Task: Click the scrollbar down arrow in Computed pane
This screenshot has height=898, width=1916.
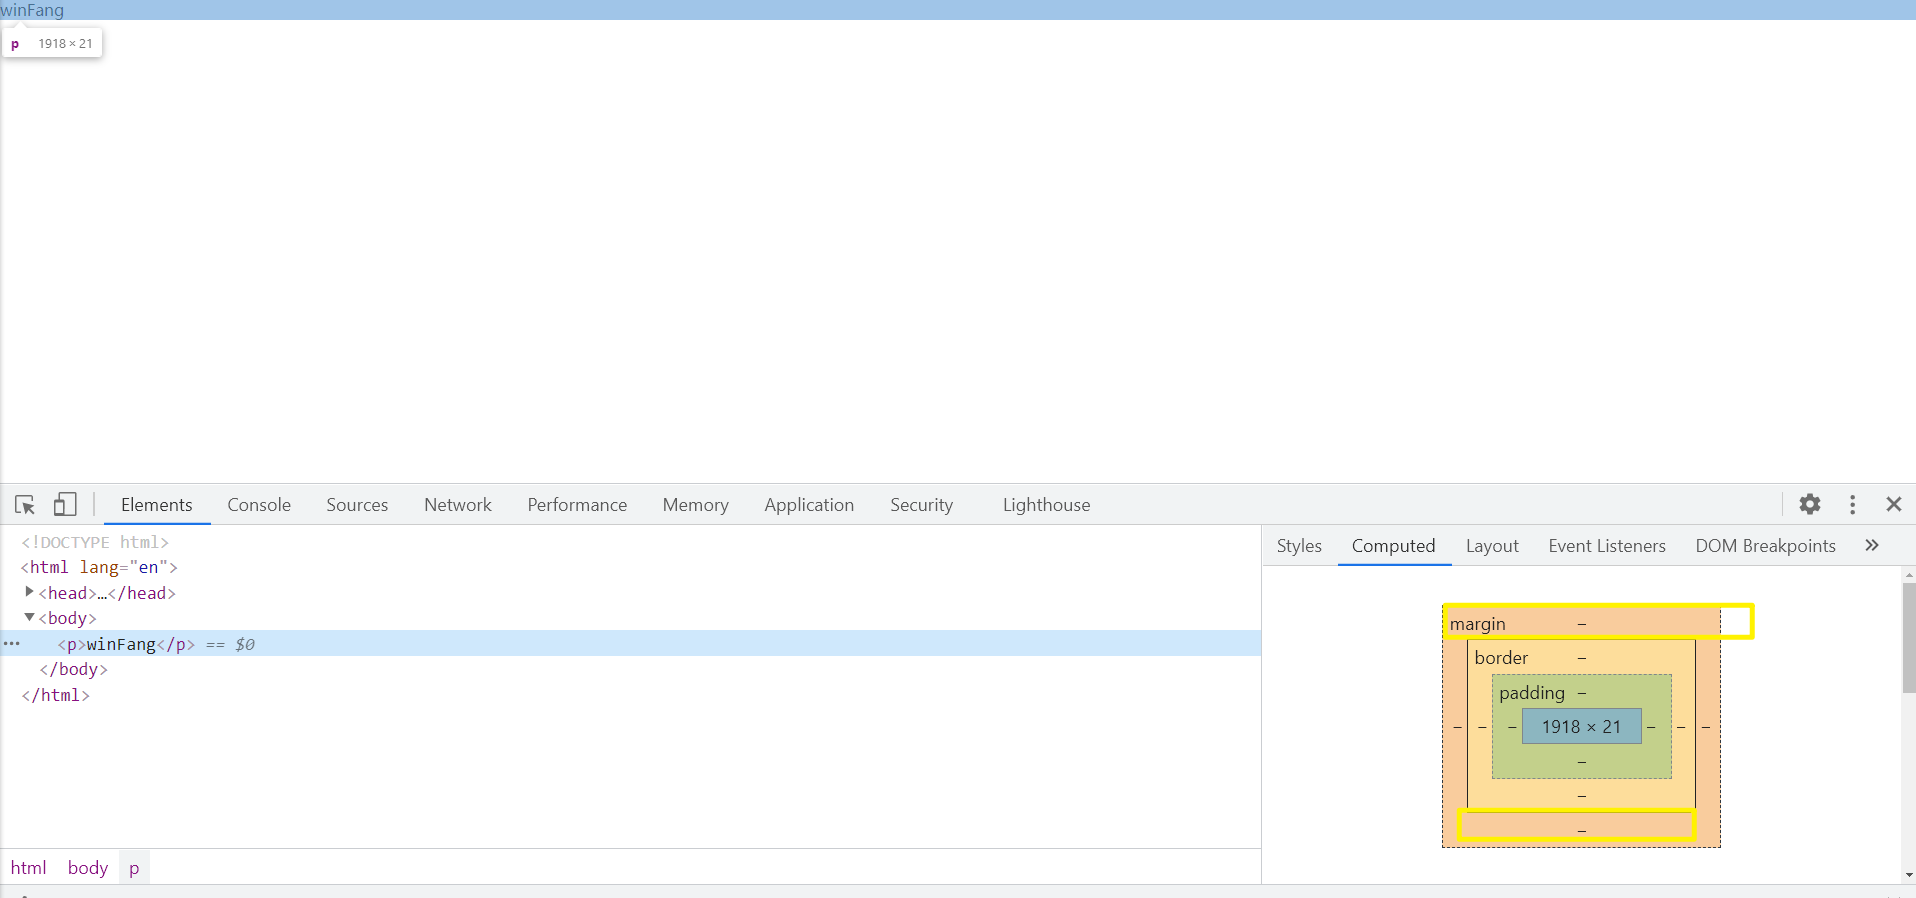Action: [x=1909, y=875]
